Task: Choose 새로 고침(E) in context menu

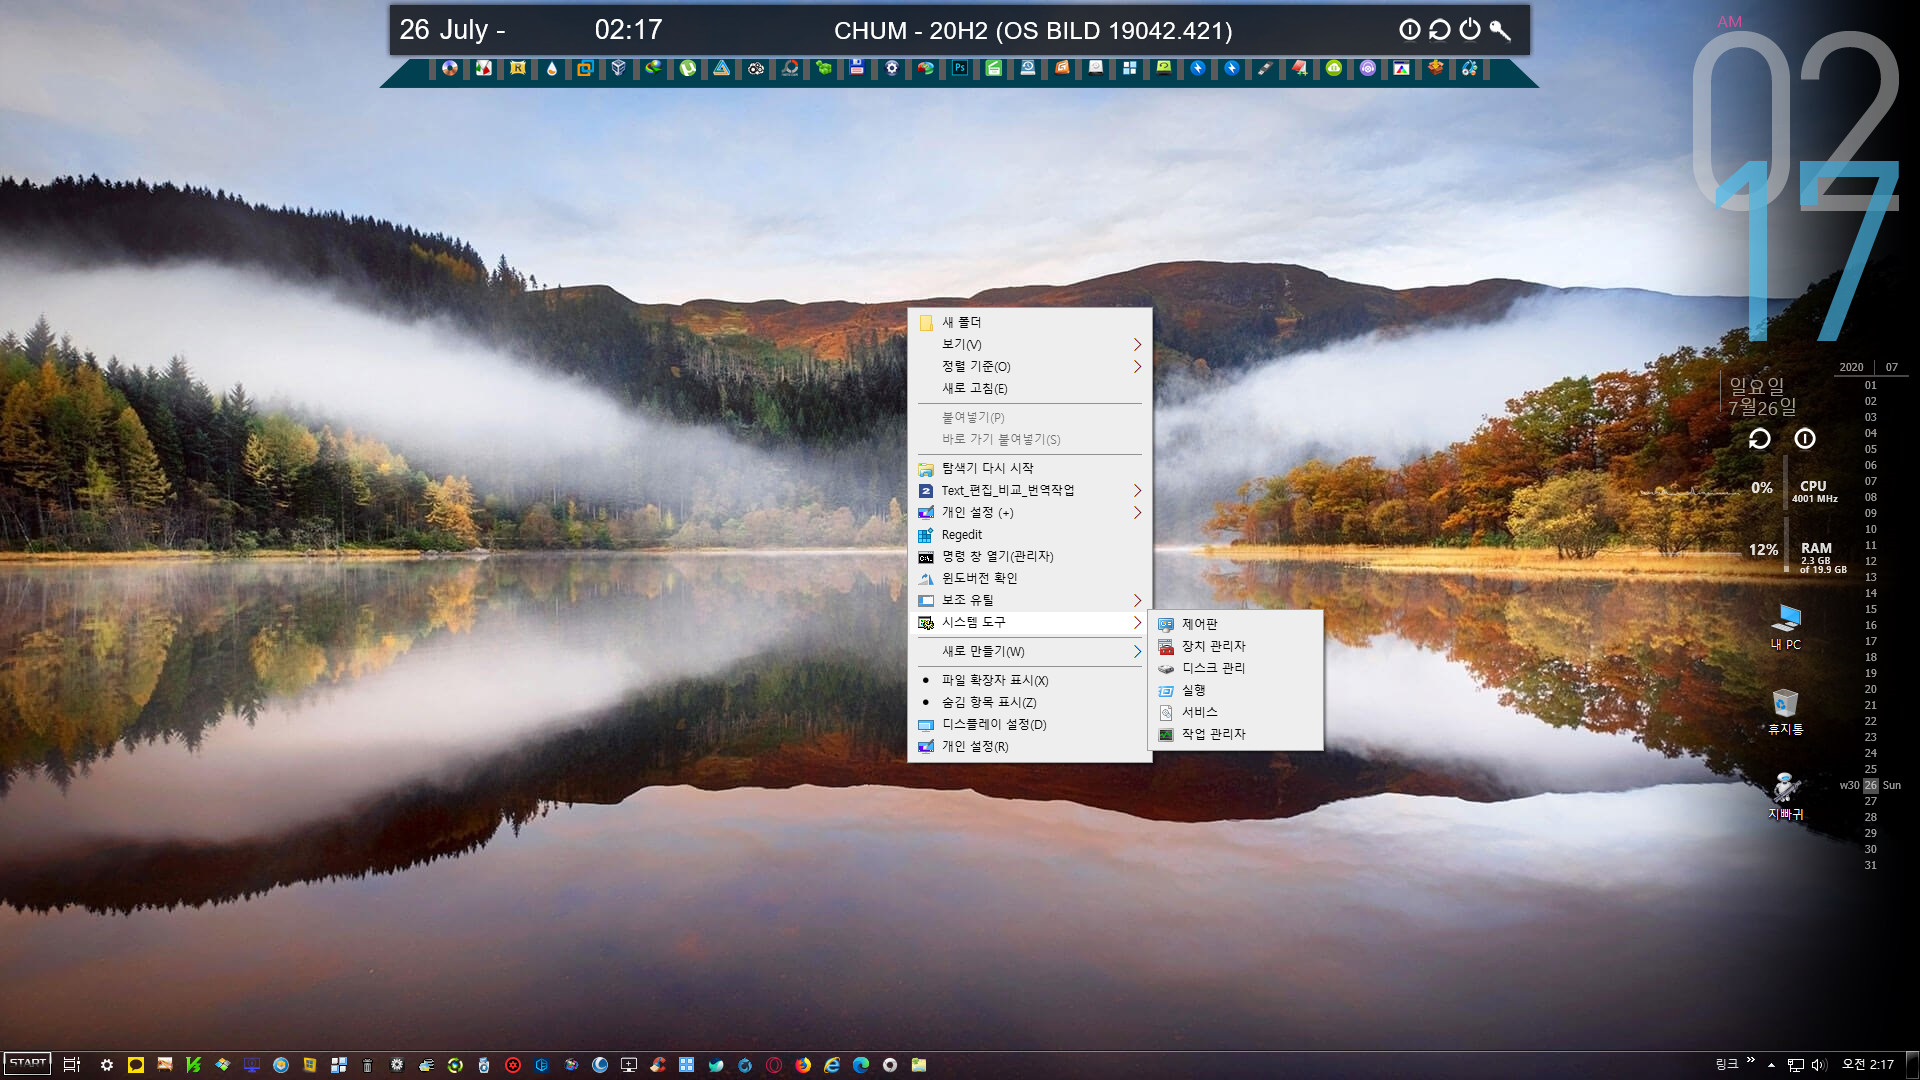Action: 1029,388
